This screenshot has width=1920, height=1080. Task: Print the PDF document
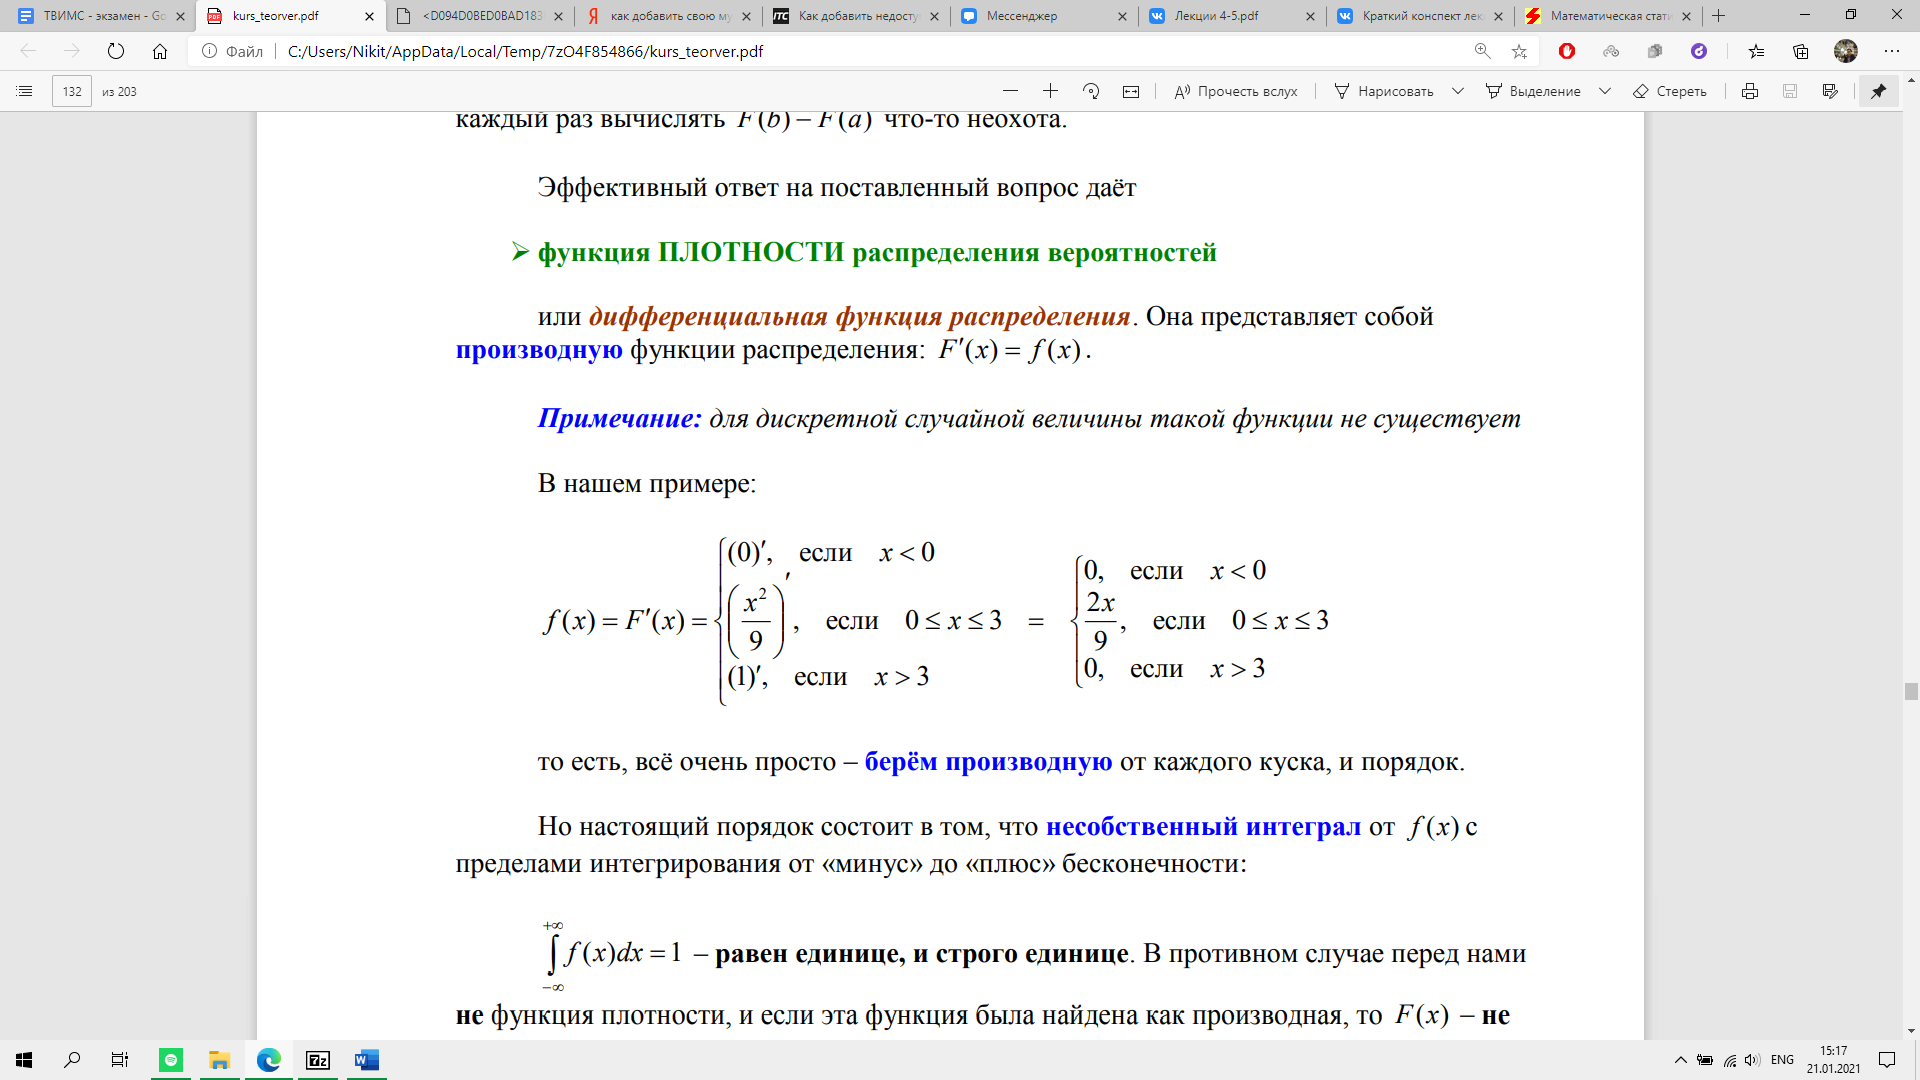pyautogui.click(x=1750, y=91)
